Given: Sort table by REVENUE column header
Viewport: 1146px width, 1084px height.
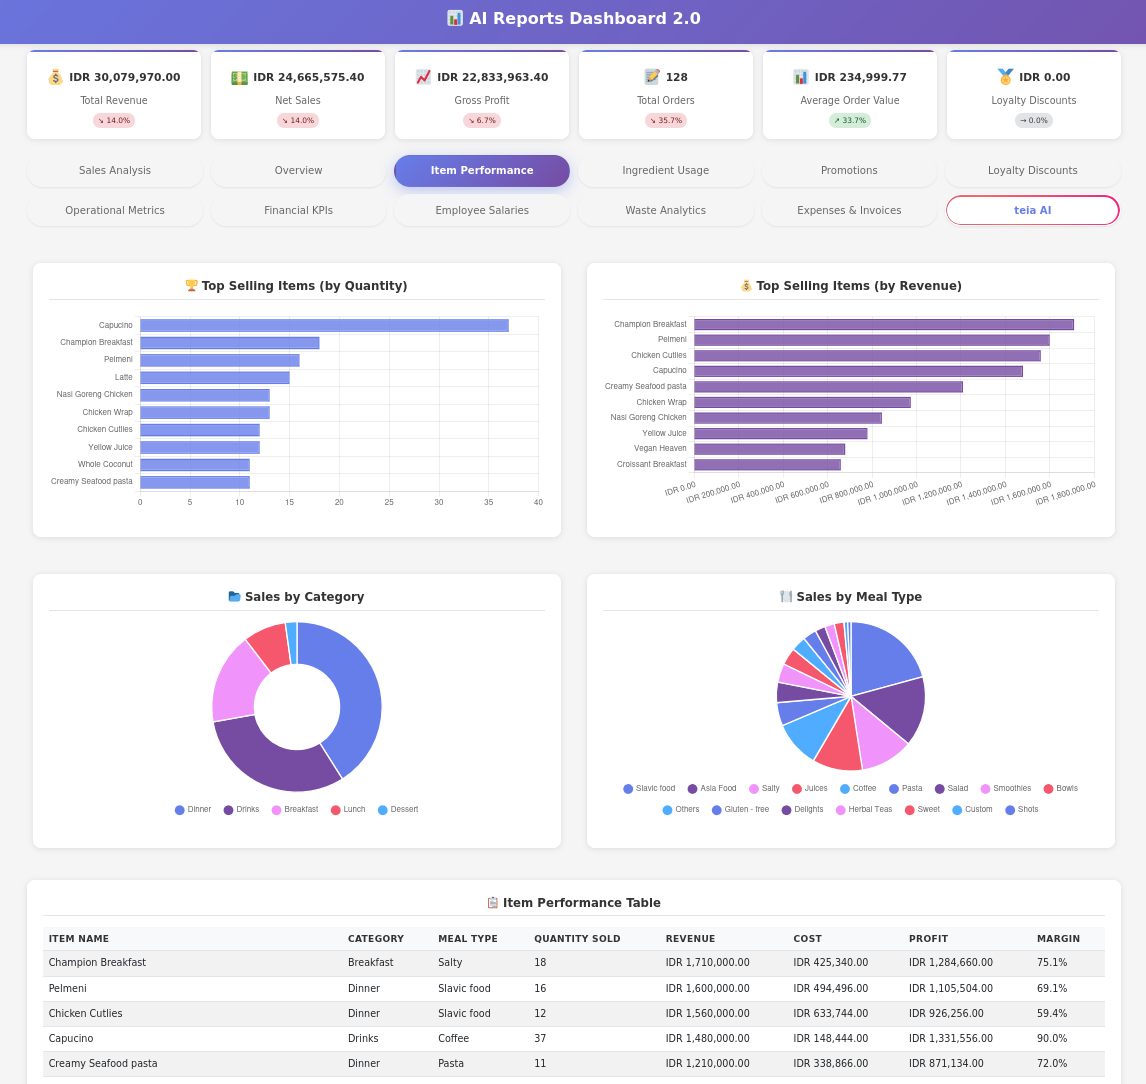Looking at the screenshot, I should tap(691, 939).
